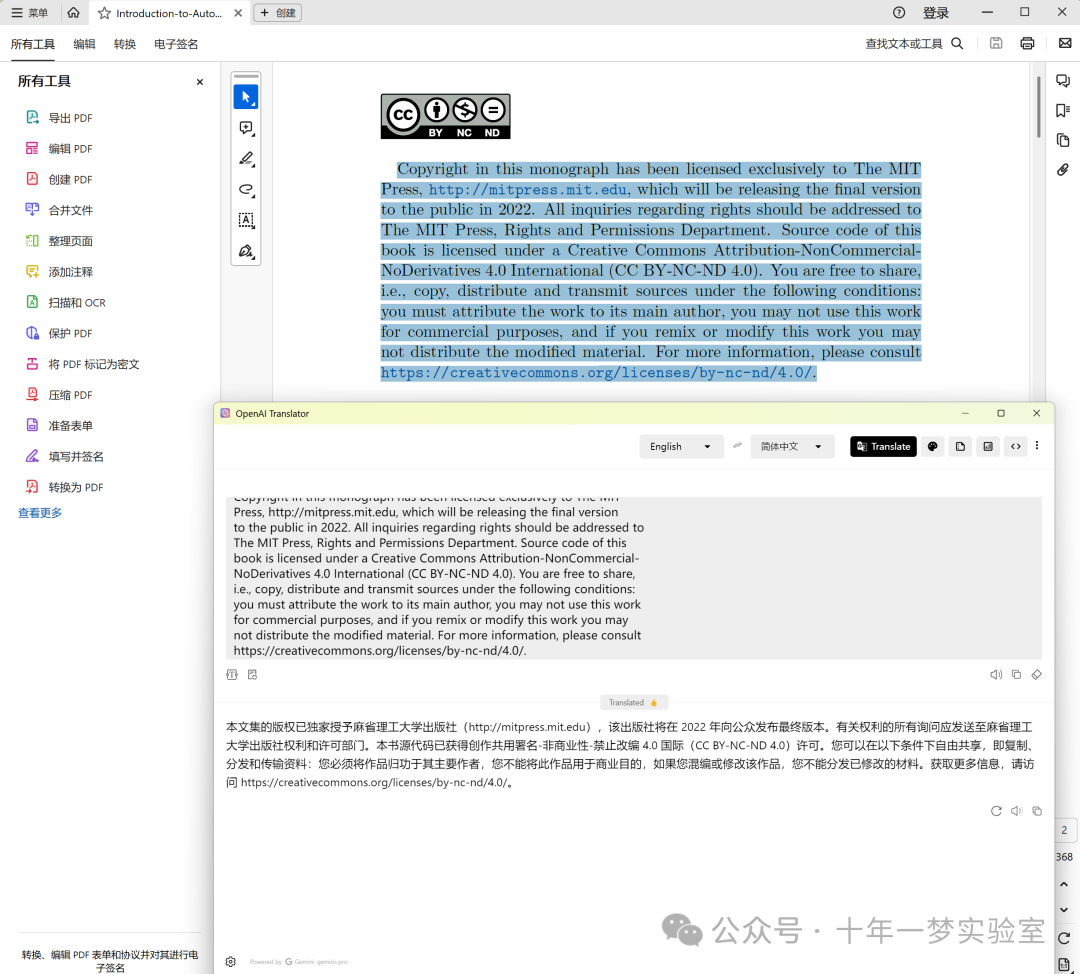The width and height of the screenshot is (1080, 974).
Task: Close the 所有工具 panel
Action: pyautogui.click(x=200, y=82)
